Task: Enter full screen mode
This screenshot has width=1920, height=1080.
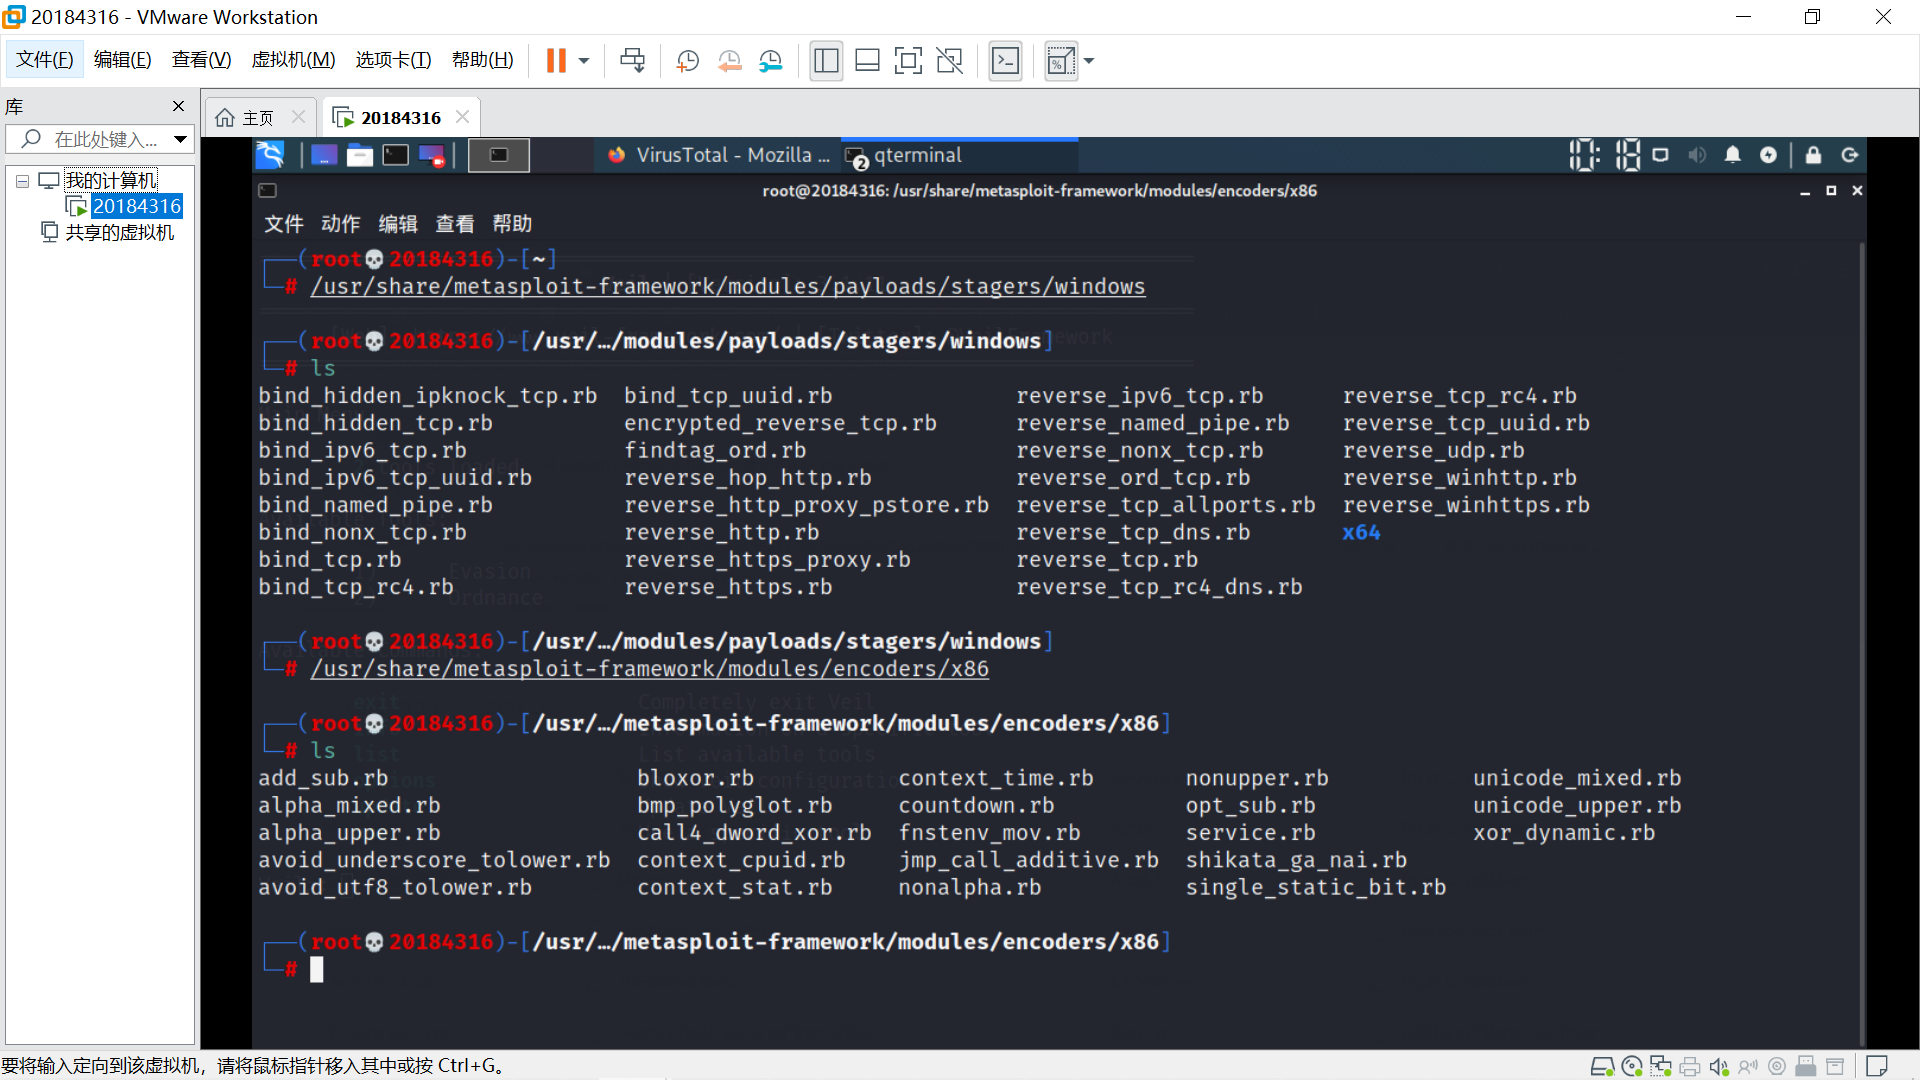Action: point(908,61)
